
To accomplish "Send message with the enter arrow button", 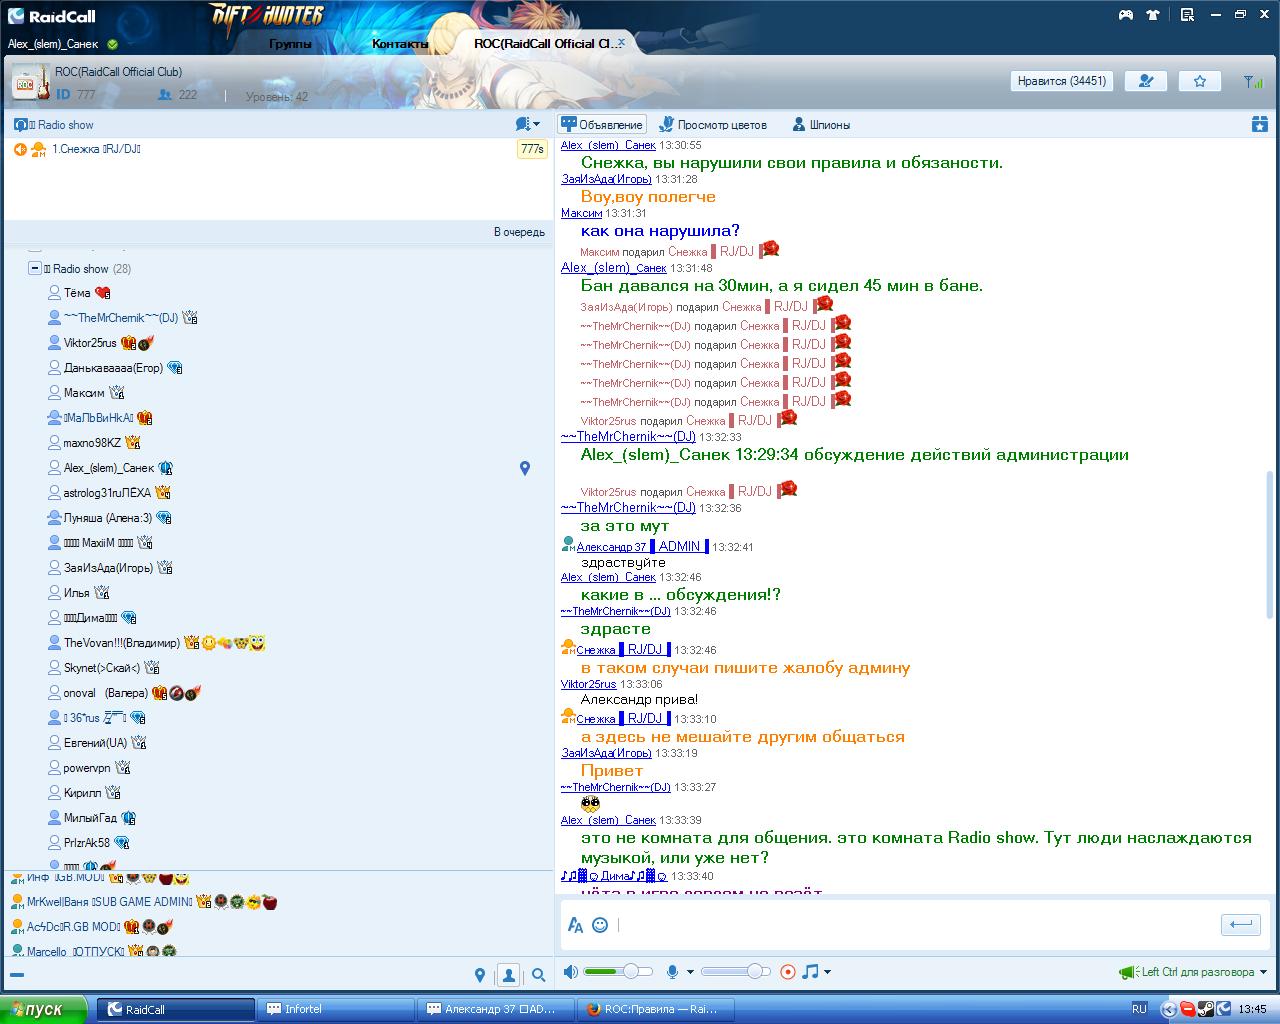I will pos(1240,924).
